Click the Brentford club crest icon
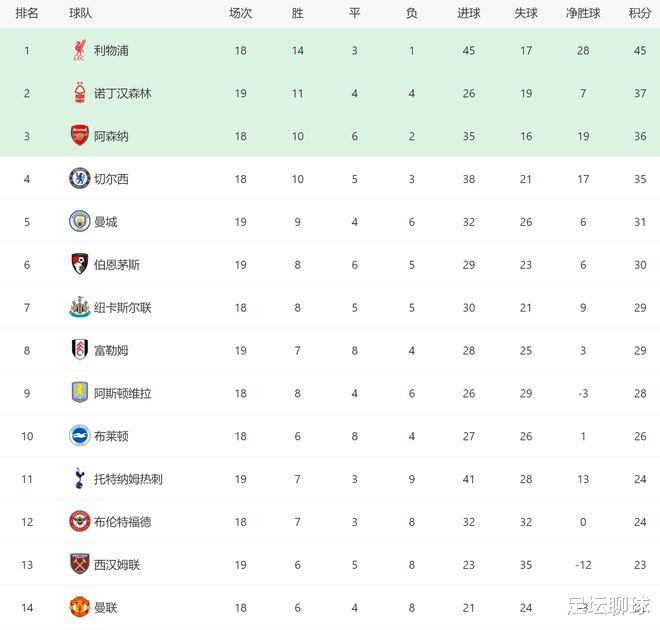Viewport: 660px width, 630px height. [x=80, y=521]
